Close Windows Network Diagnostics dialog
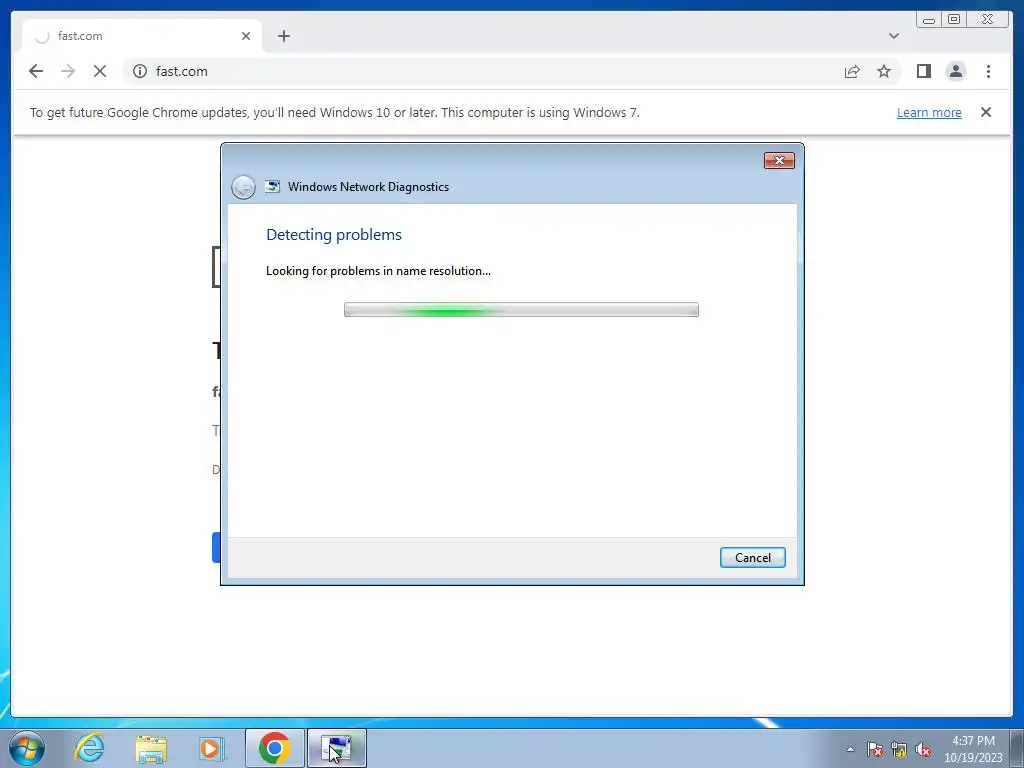The height and width of the screenshot is (768, 1024). 779,161
